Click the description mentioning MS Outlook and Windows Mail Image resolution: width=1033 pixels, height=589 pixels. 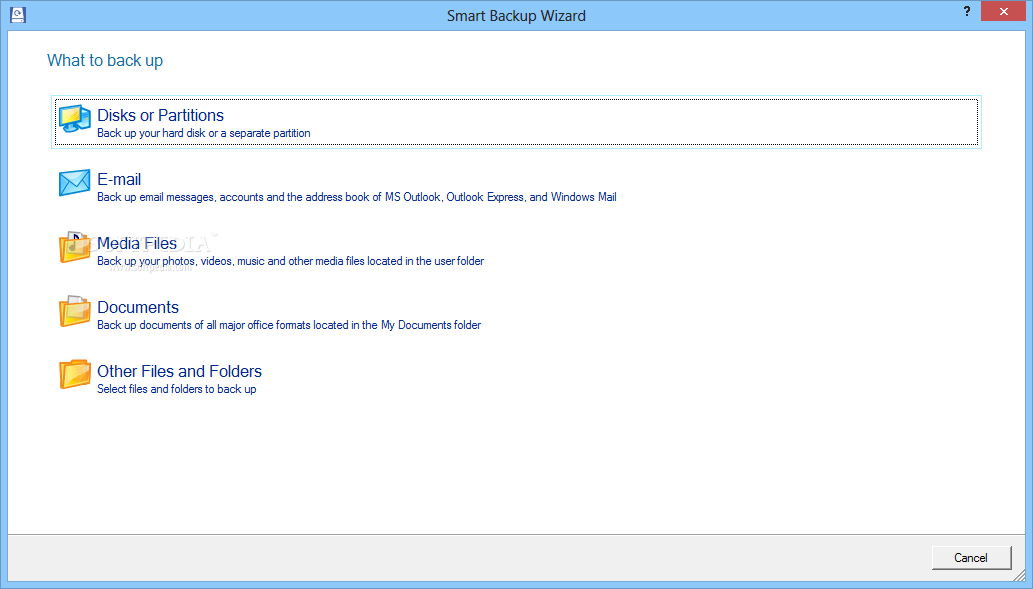coord(357,197)
